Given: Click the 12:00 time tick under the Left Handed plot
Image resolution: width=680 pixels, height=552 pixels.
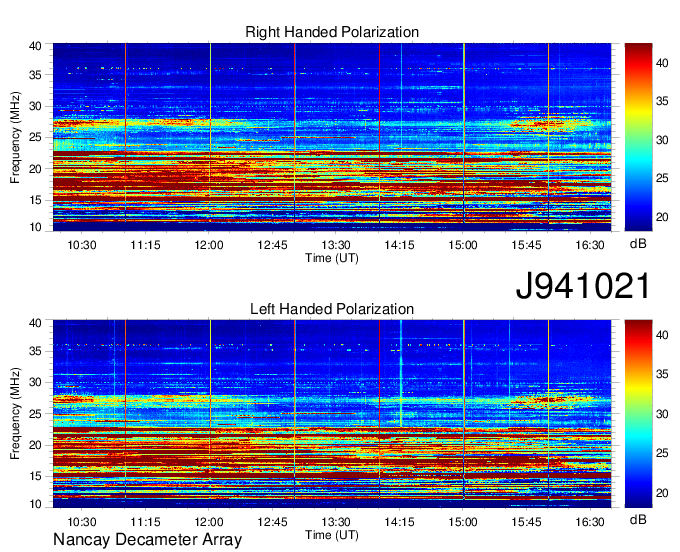Looking at the screenshot, I should 209,522.
